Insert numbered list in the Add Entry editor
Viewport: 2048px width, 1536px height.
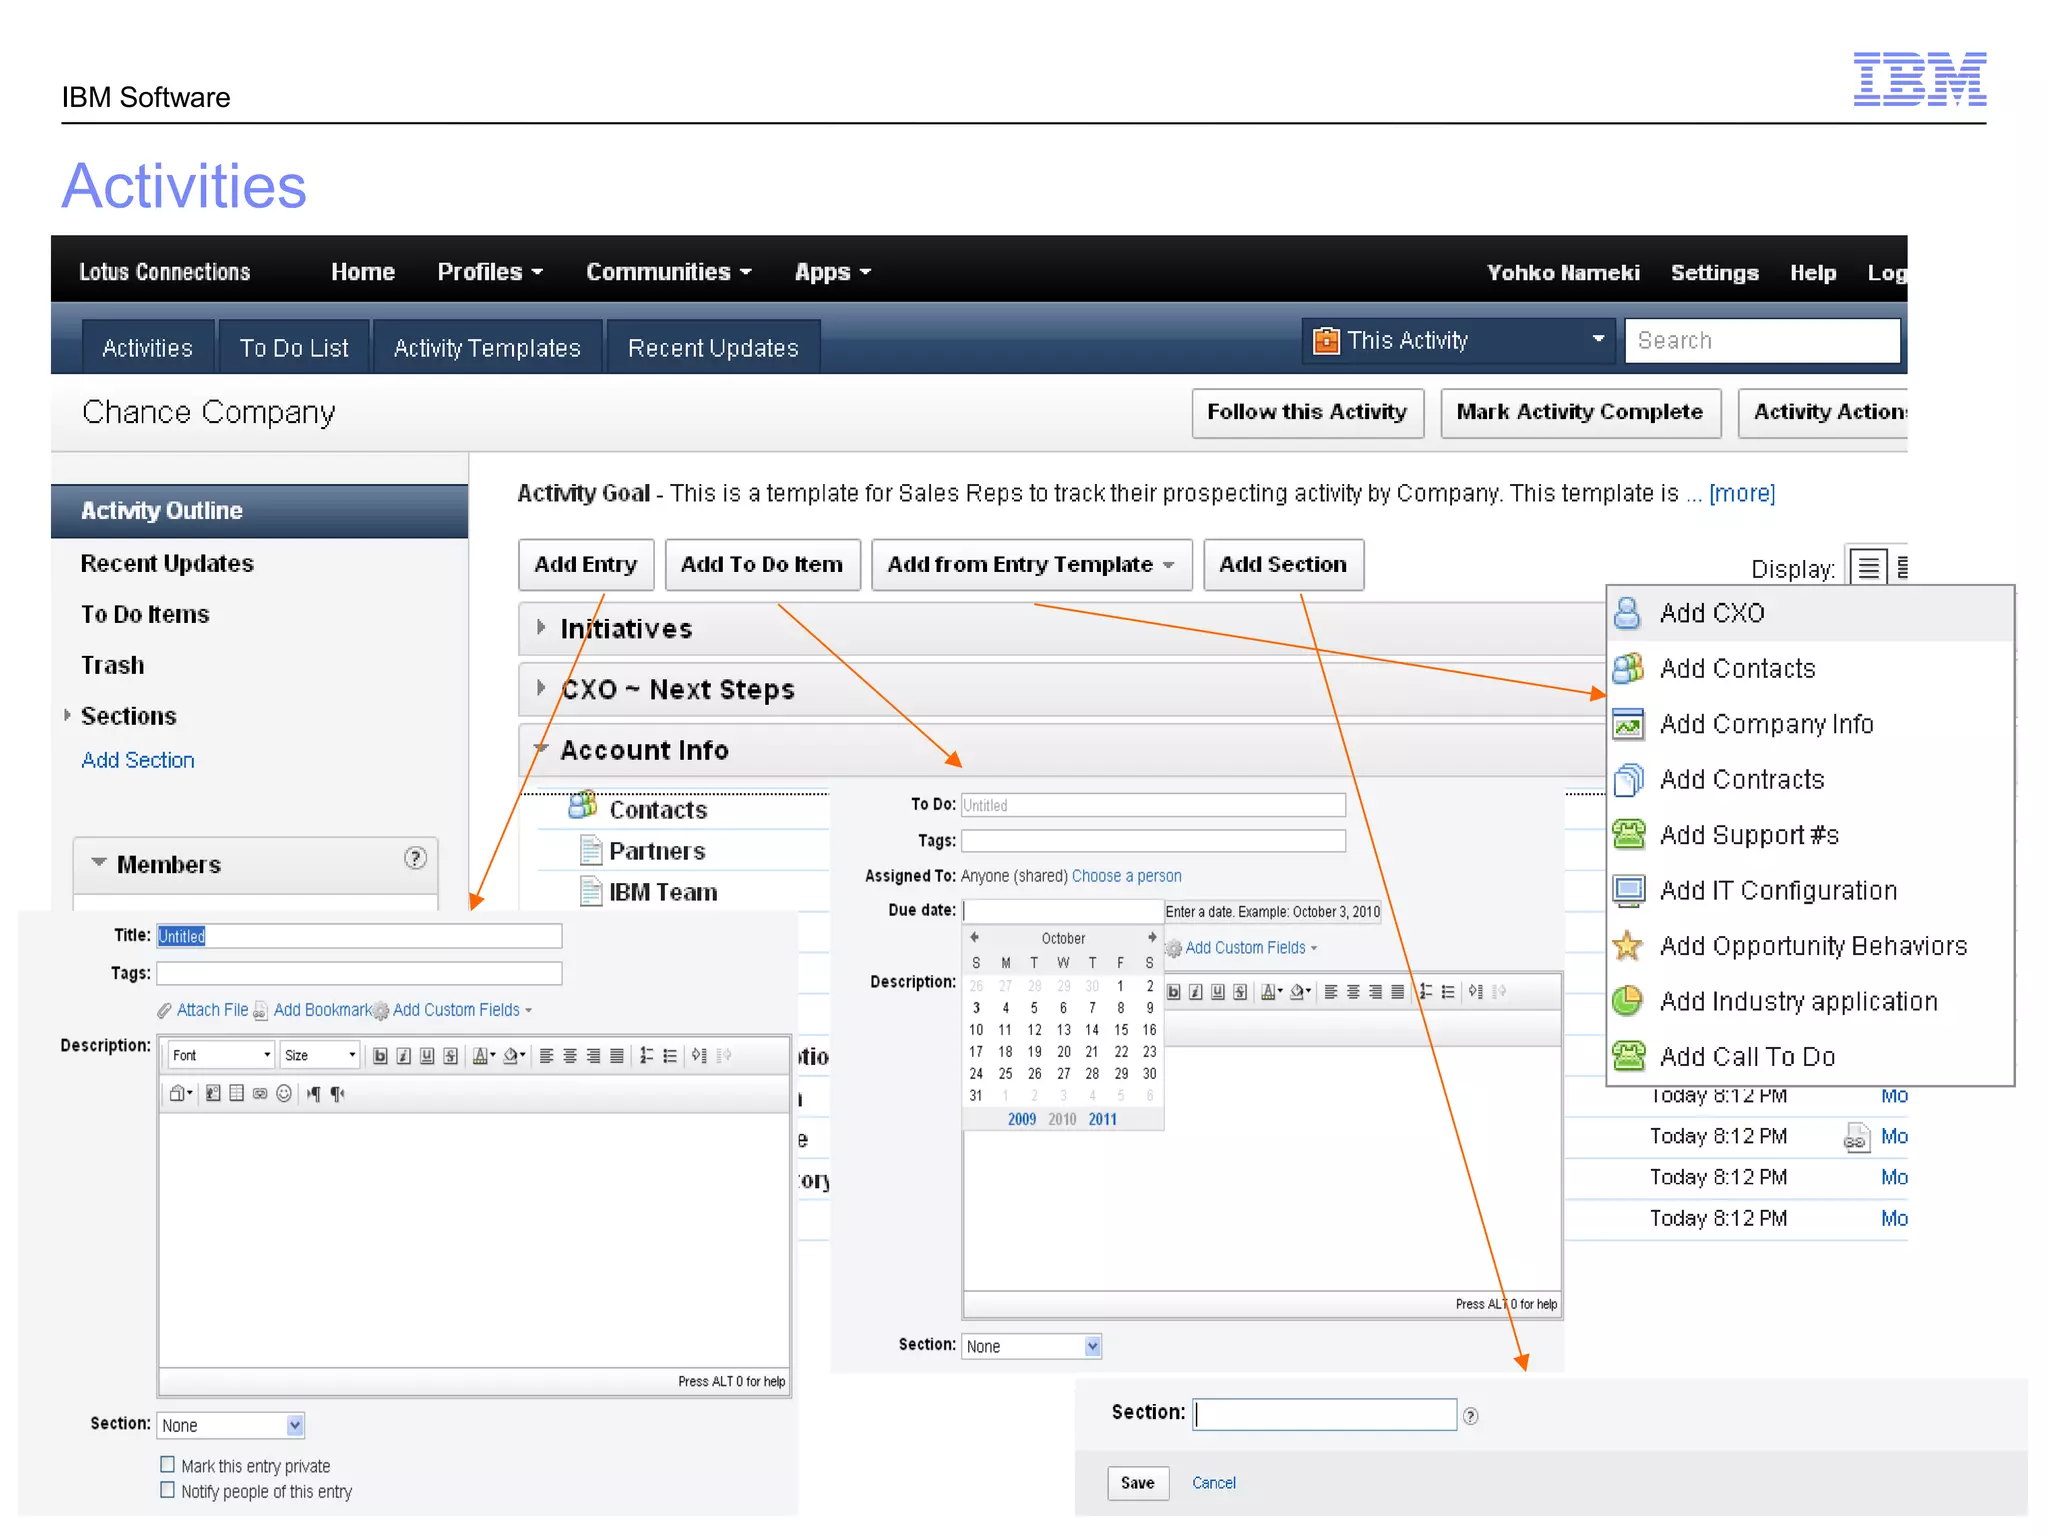(647, 1056)
